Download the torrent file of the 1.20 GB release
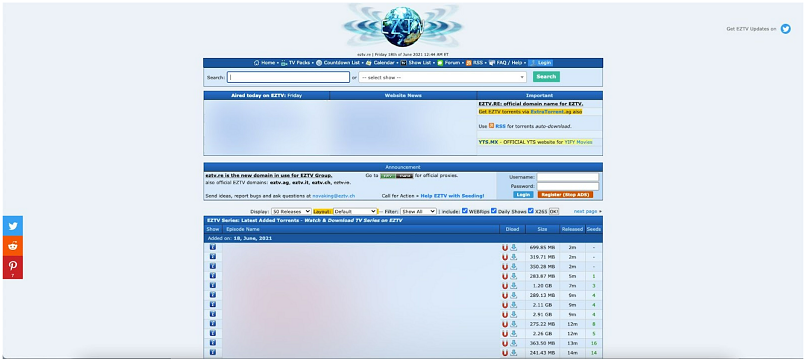806x362 pixels. (x=513, y=286)
